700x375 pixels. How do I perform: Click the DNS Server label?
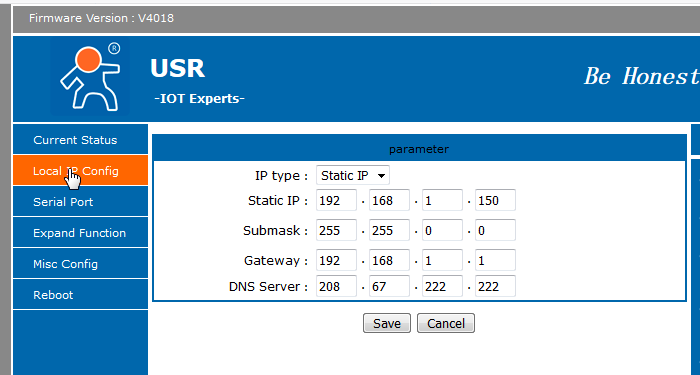tap(268, 287)
